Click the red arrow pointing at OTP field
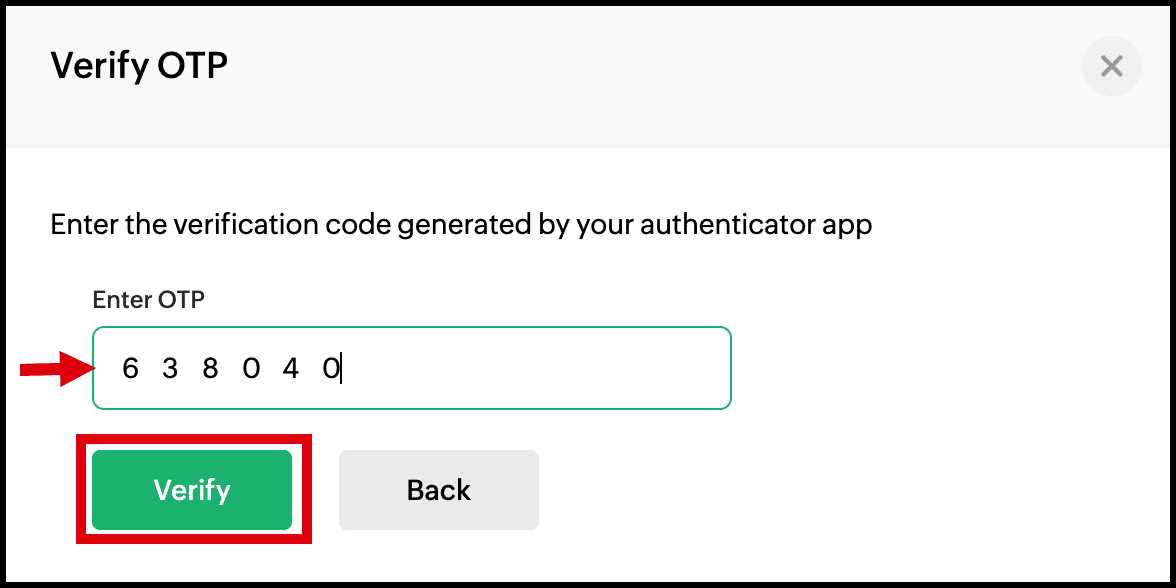Viewport: 1176px width, 588px height. click(57, 368)
